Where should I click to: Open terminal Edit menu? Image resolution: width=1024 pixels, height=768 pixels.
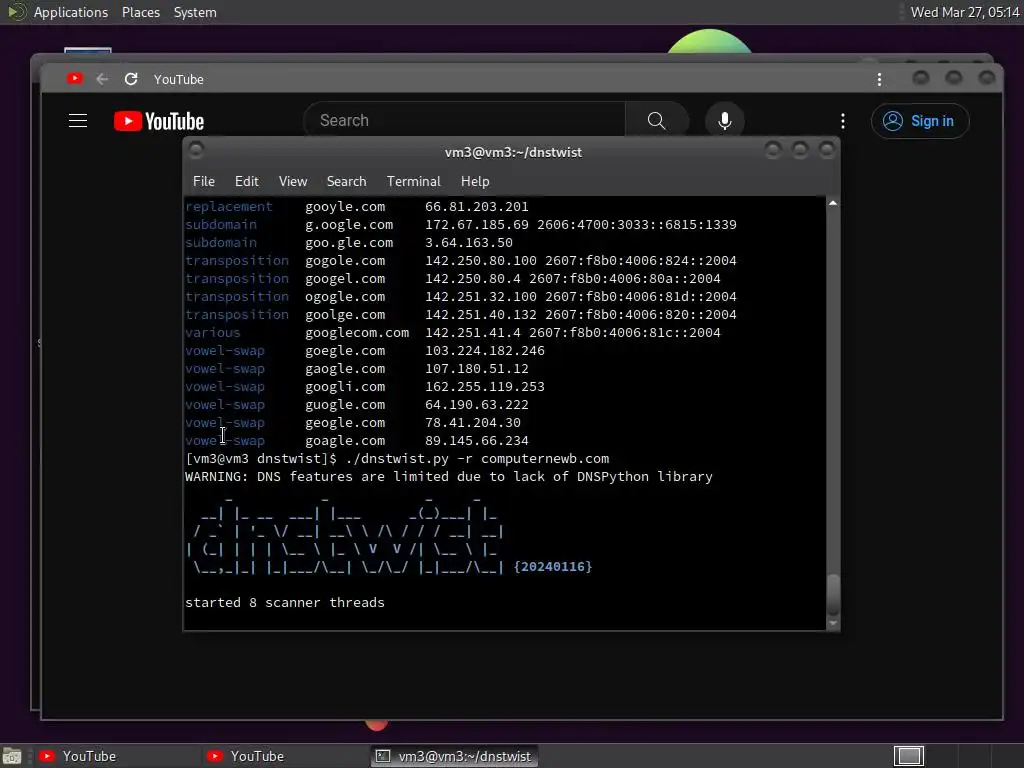pos(246,182)
